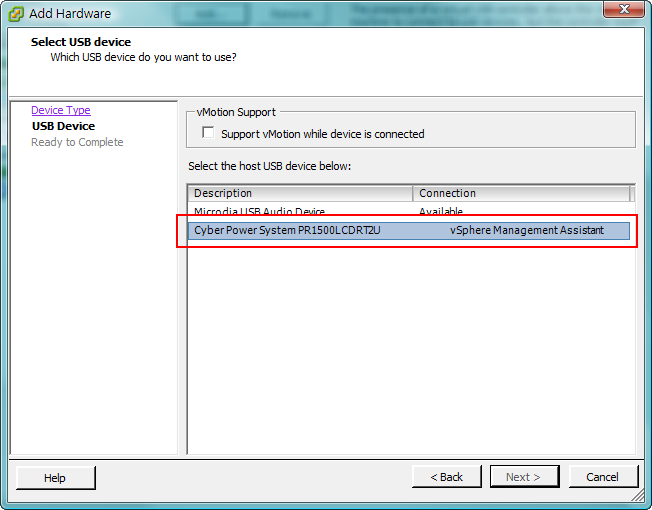Cancel the Add Hardware wizard
Screen dimensions: 652x510
(603, 477)
